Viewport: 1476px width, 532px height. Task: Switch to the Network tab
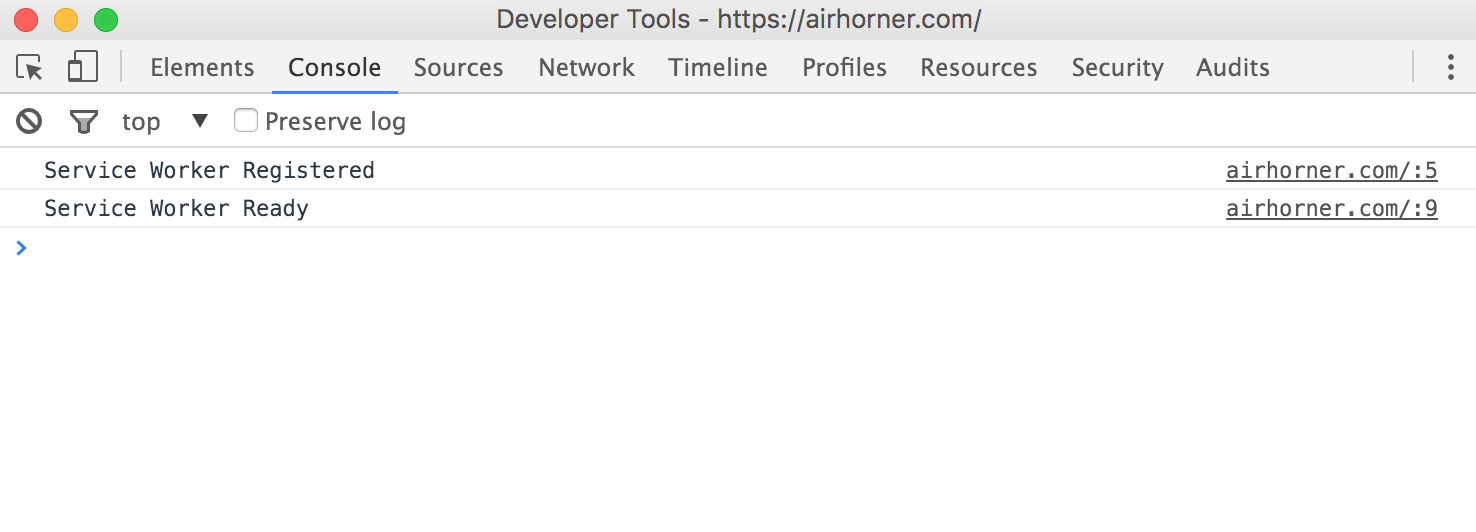(x=586, y=68)
